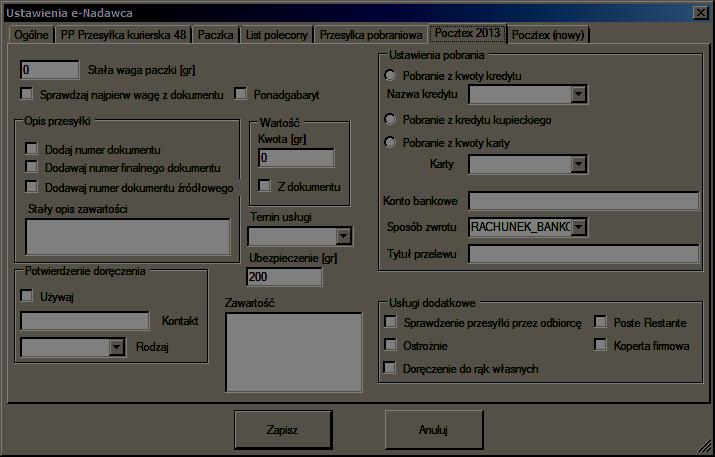The height and width of the screenshot is (457, 715).
Task: Enable Koperta firmowa checkbox
Action: [601, 344]
